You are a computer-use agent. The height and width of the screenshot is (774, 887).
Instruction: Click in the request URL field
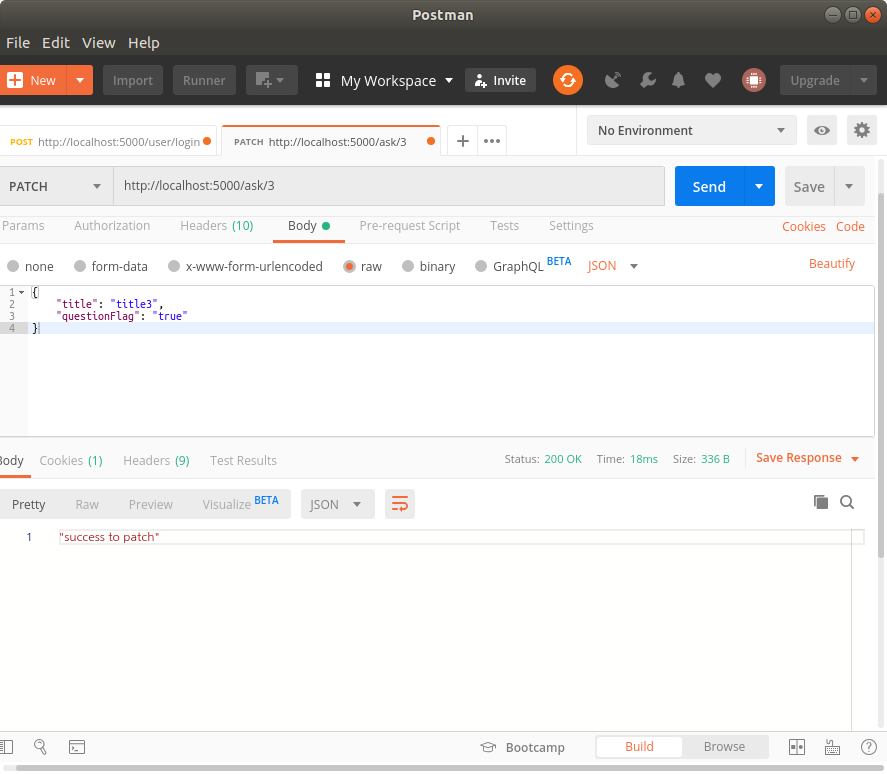(389, 186)
